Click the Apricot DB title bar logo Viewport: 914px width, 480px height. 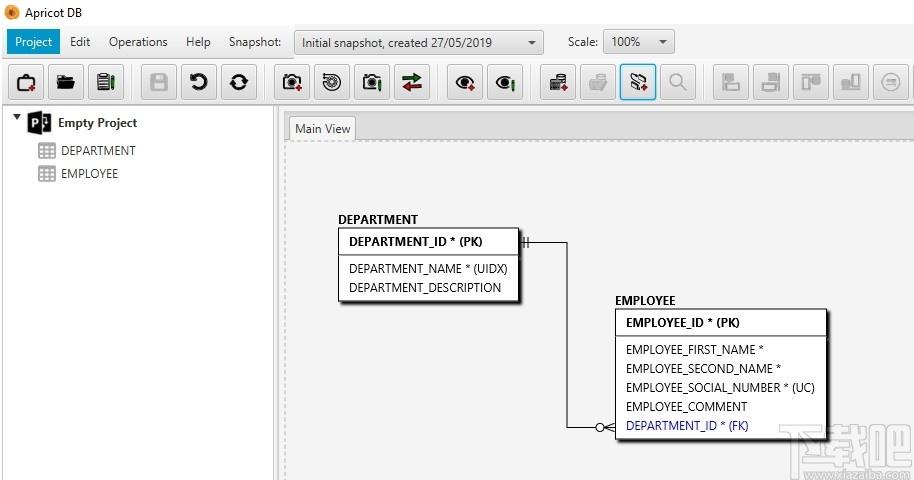(12, 12)
